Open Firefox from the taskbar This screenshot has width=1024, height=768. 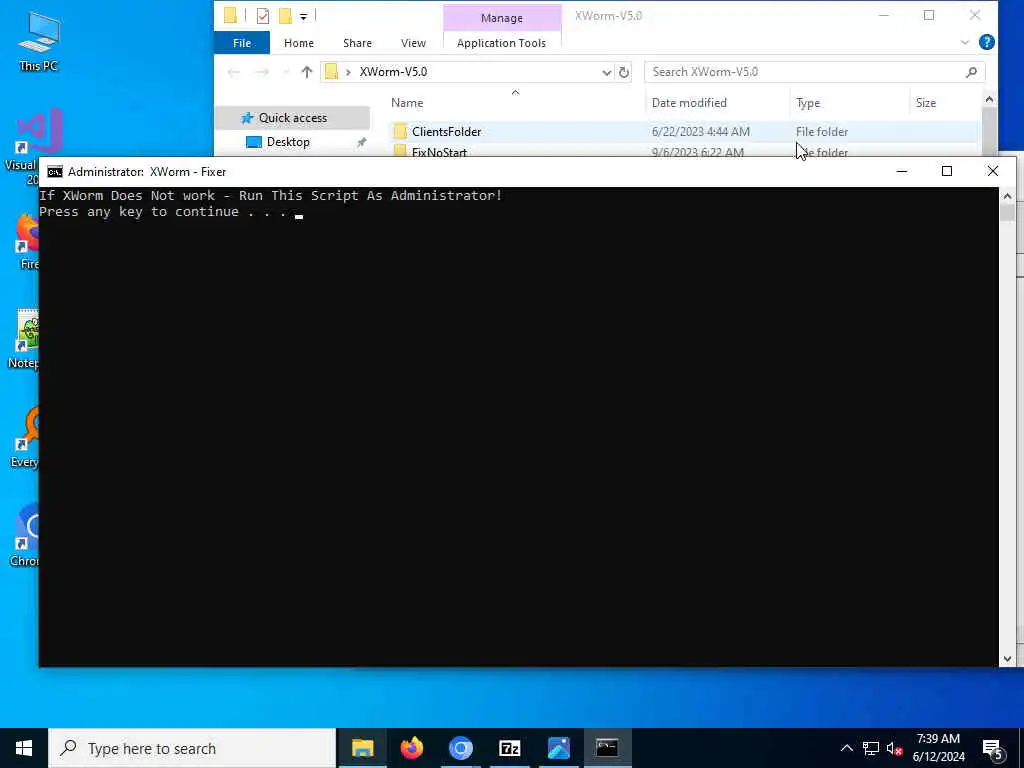pos(411,748)
